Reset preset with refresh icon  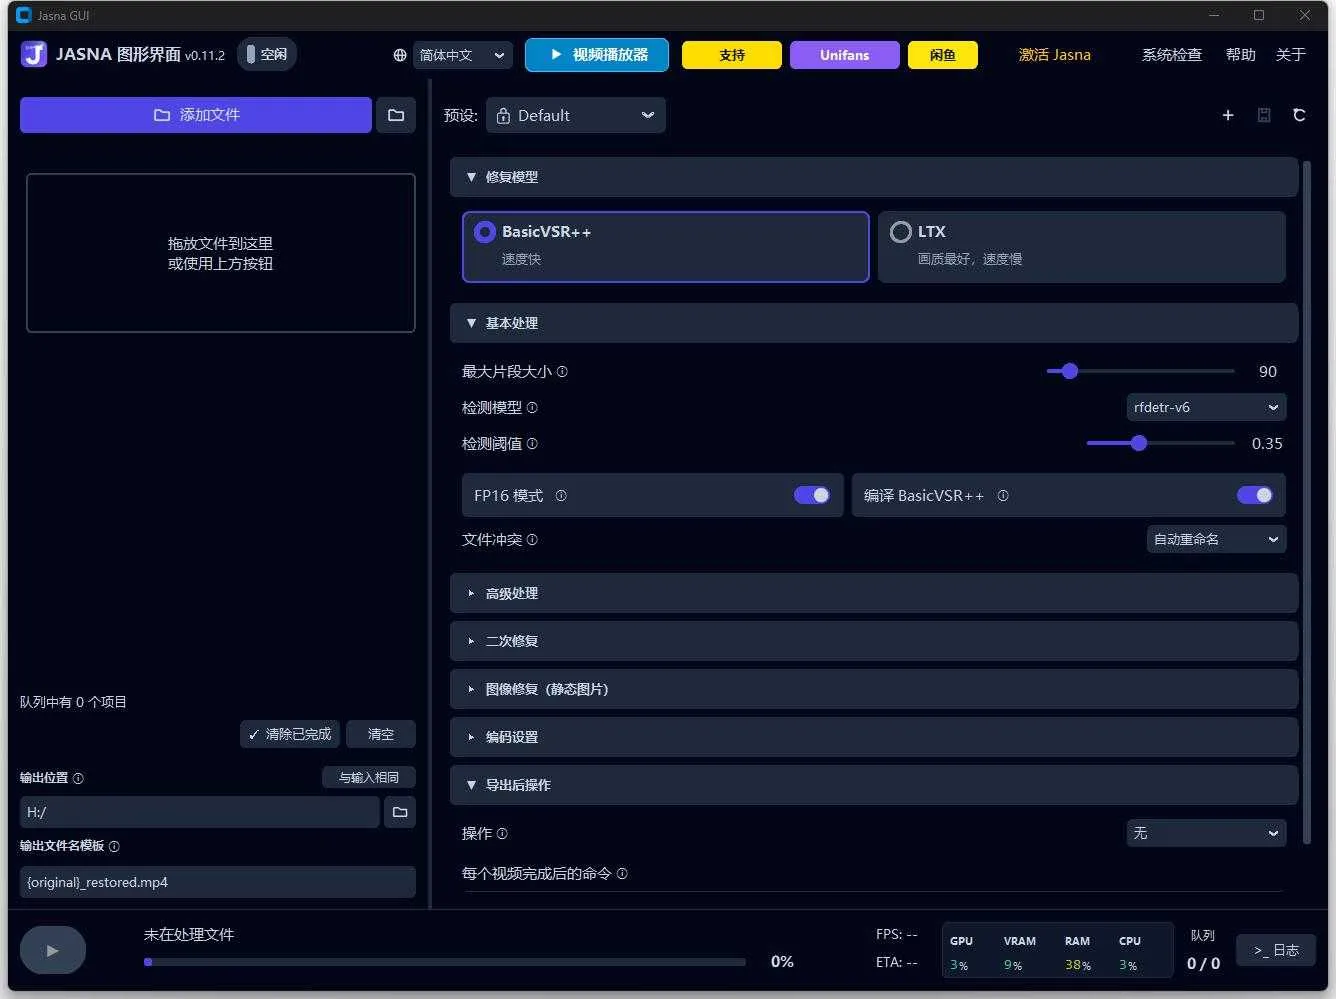[1299, 115]
